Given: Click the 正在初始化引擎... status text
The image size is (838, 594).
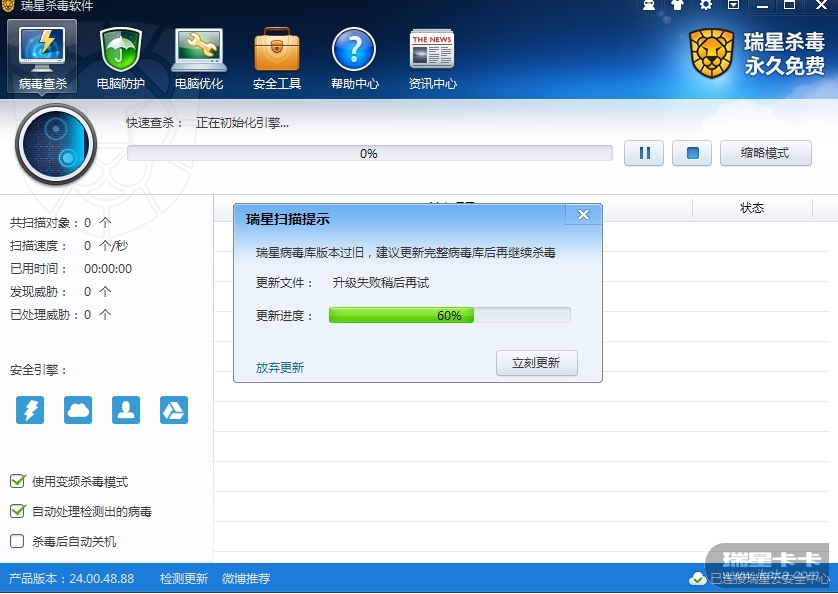Looking at the screenshot, I should [x=242, y=123].
